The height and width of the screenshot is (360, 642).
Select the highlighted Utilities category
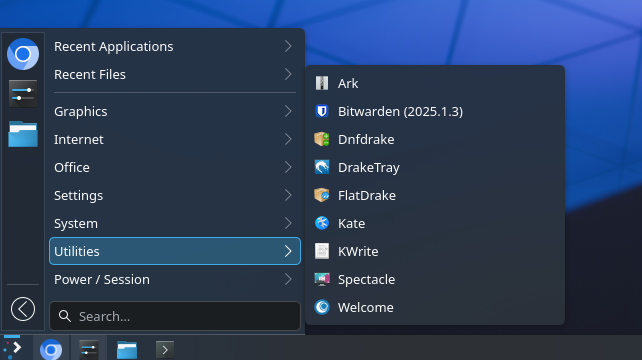(x=175, y=251)
